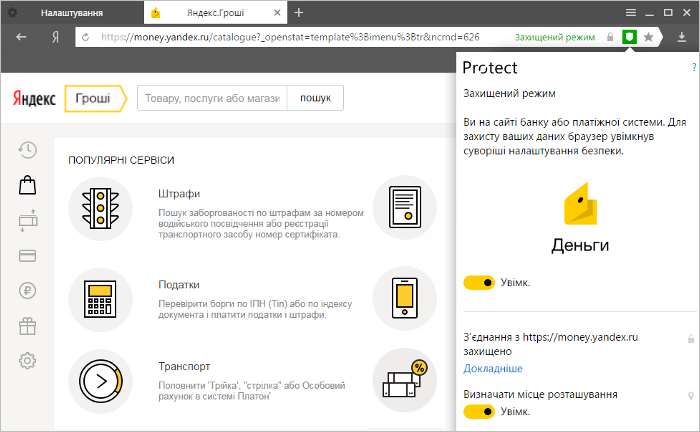
Task: Open the gift box sidebar icon
Action: 27,326
